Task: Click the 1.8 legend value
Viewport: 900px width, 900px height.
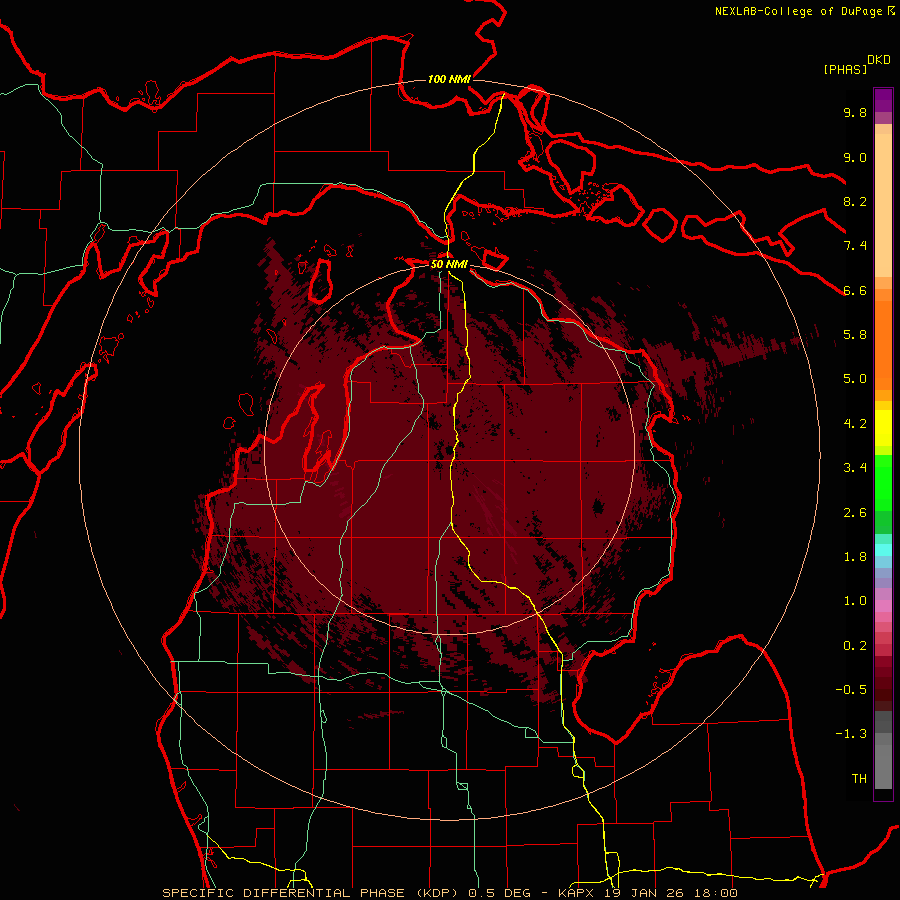Action: click(x=855, y=557)
